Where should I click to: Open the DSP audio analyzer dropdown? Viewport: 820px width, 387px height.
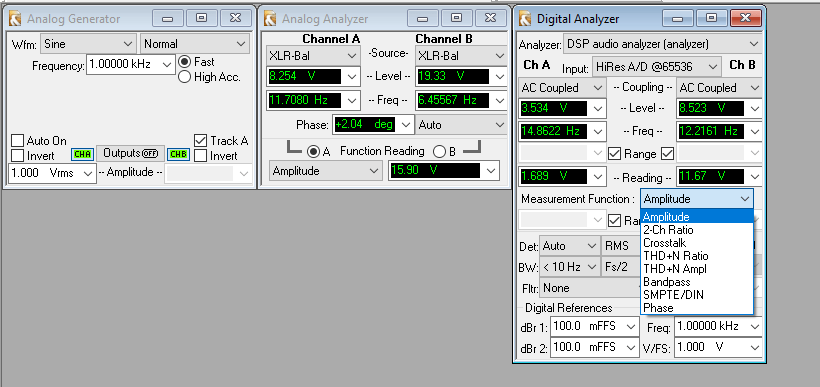click(x=663, y=44)
